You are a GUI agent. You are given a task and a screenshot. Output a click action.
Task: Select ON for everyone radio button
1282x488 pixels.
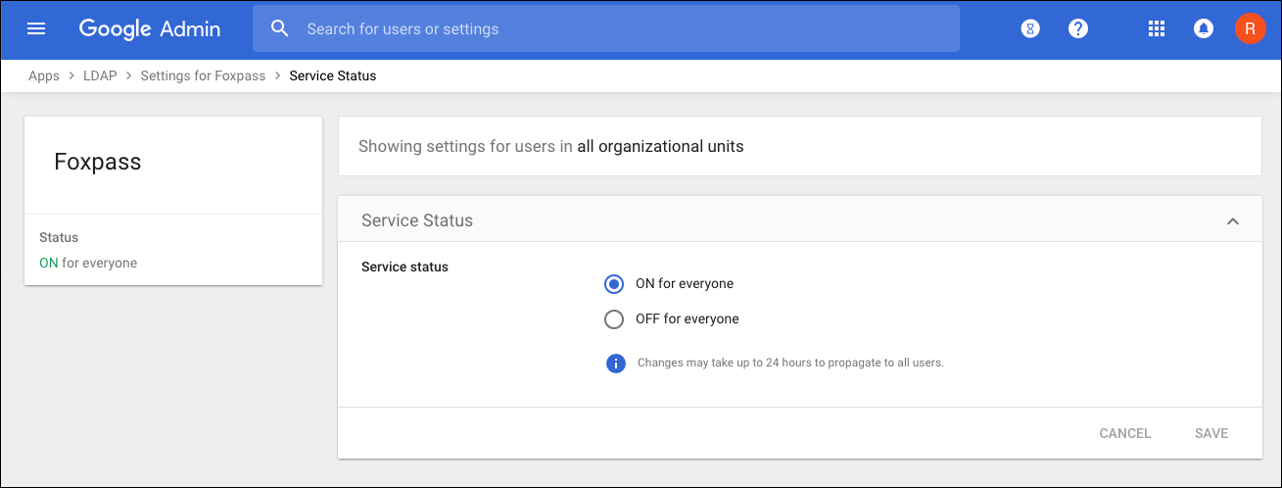click(x=614, y=284)
